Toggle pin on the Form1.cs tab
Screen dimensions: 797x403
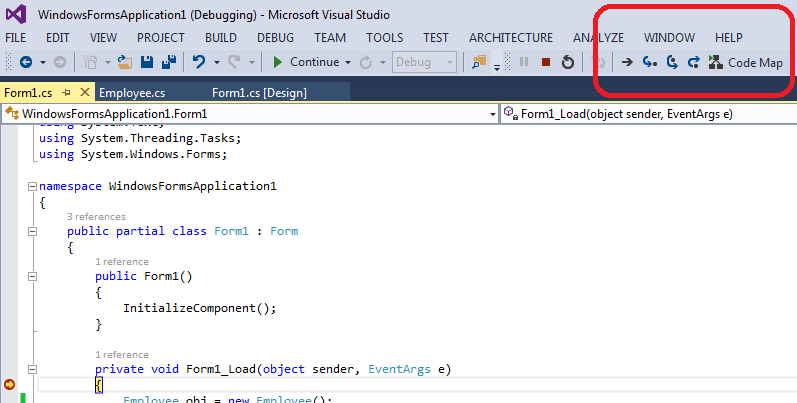coord(67,92)
